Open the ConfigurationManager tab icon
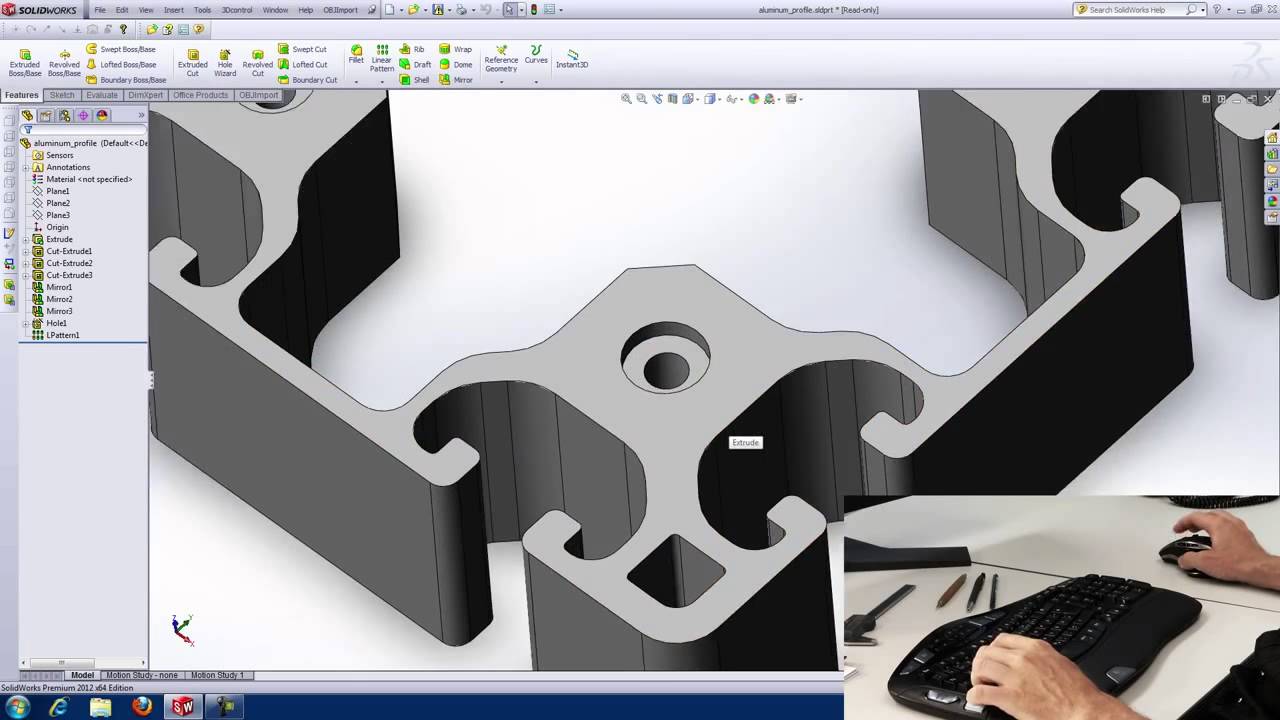 point(65,116)
